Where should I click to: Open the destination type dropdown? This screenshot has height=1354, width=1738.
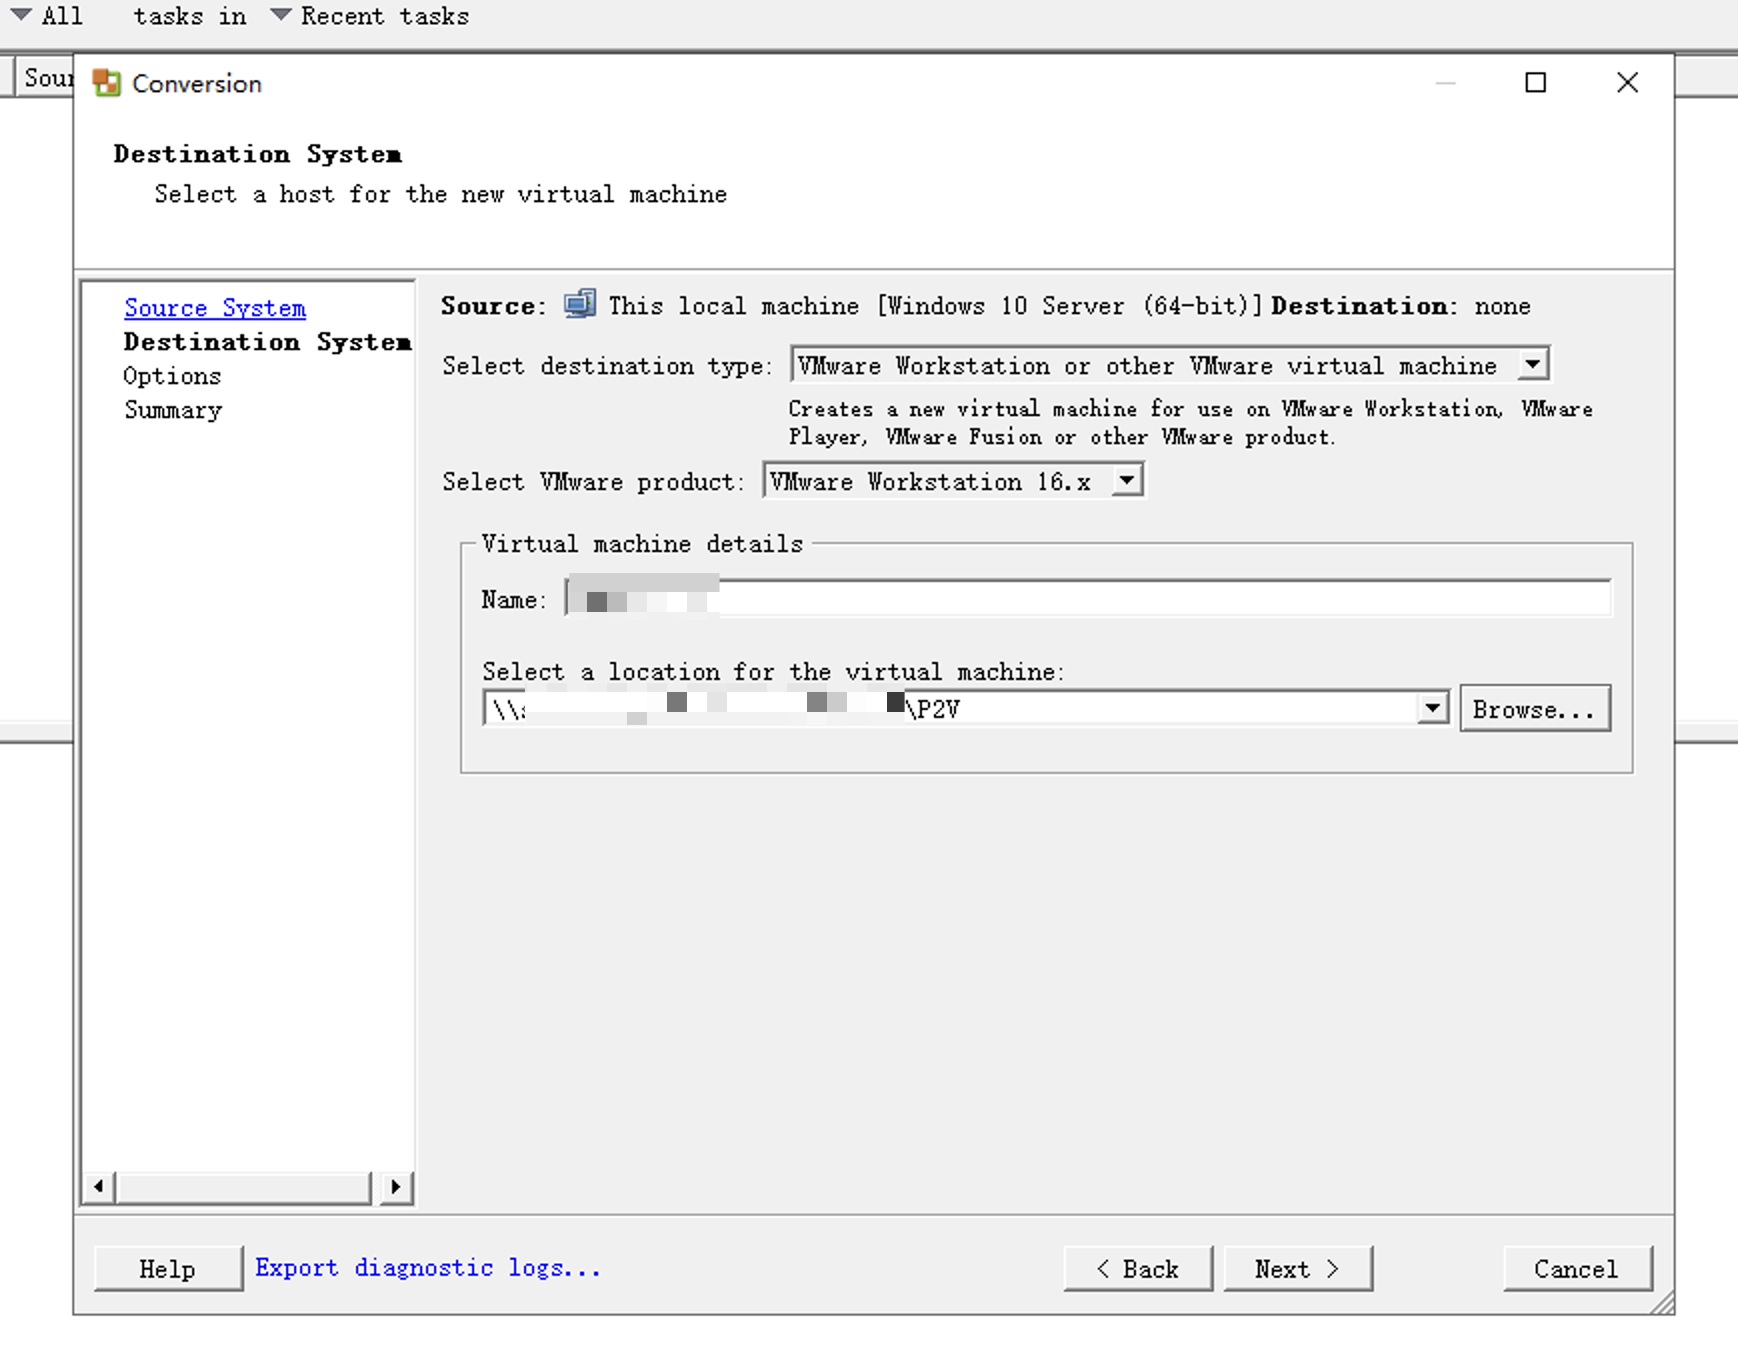[1532, 365]
